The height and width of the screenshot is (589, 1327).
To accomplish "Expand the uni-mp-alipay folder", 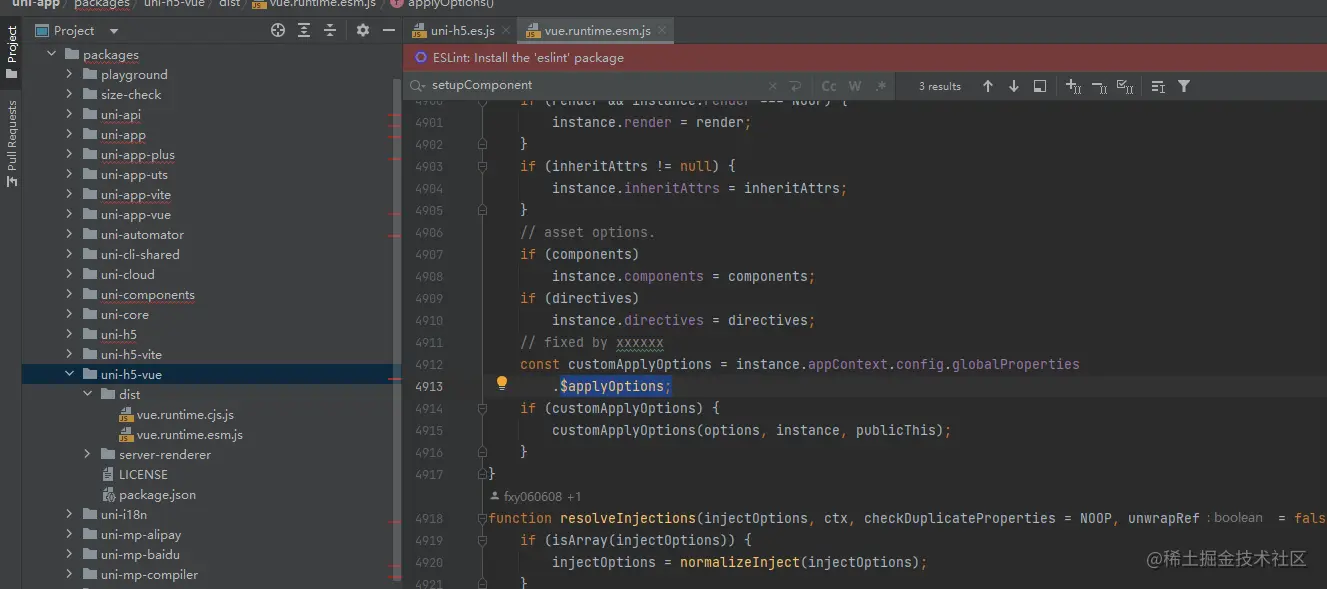I will pyautogui.click(x=69, y=534).
